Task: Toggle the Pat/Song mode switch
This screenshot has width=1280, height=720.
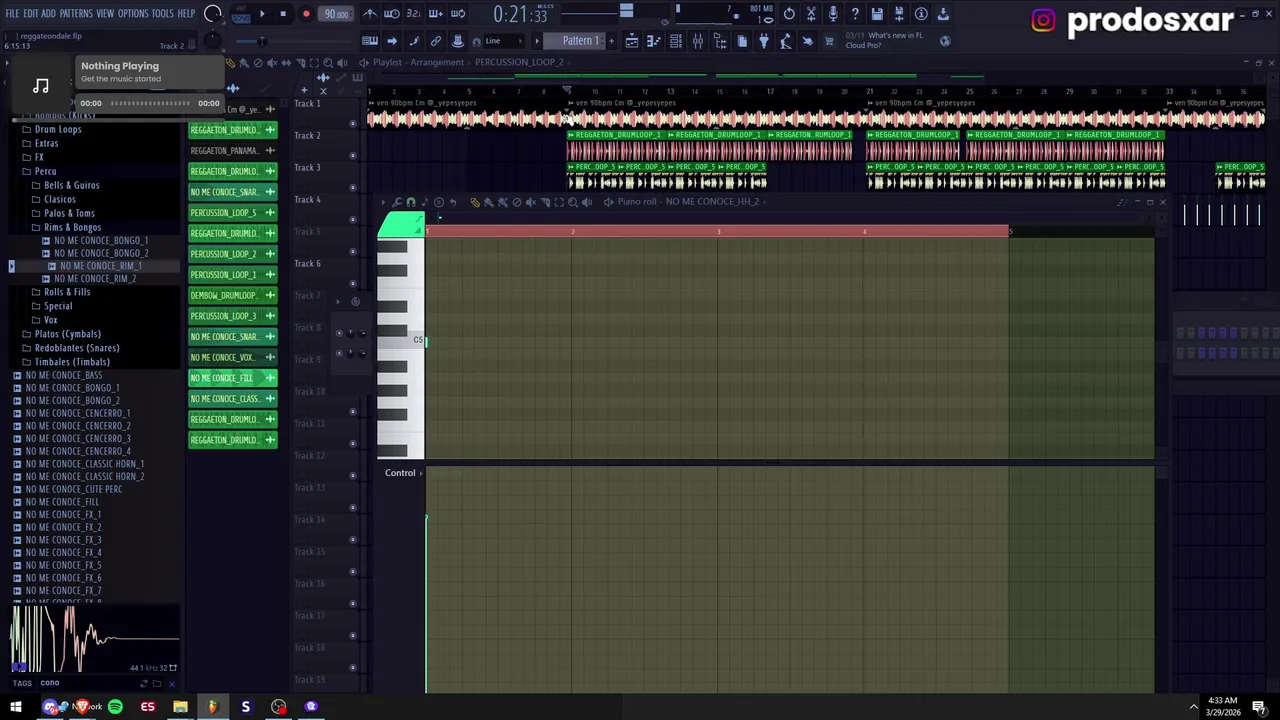Action: pyautogui.click(x=241, y=14)
